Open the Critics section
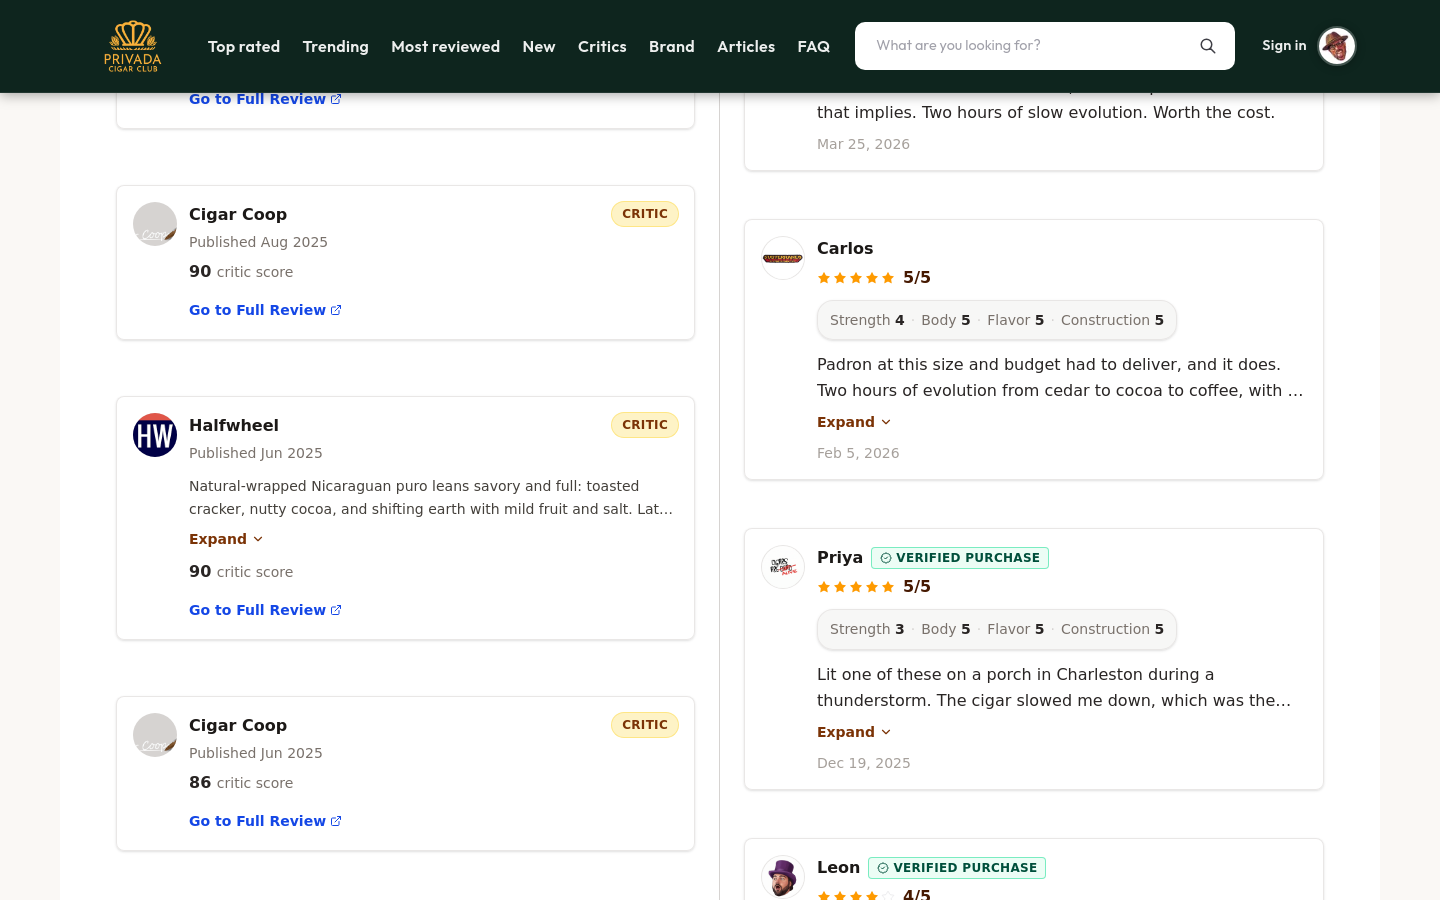Viewport: 1440px width, 900px height. click(602, 46)
